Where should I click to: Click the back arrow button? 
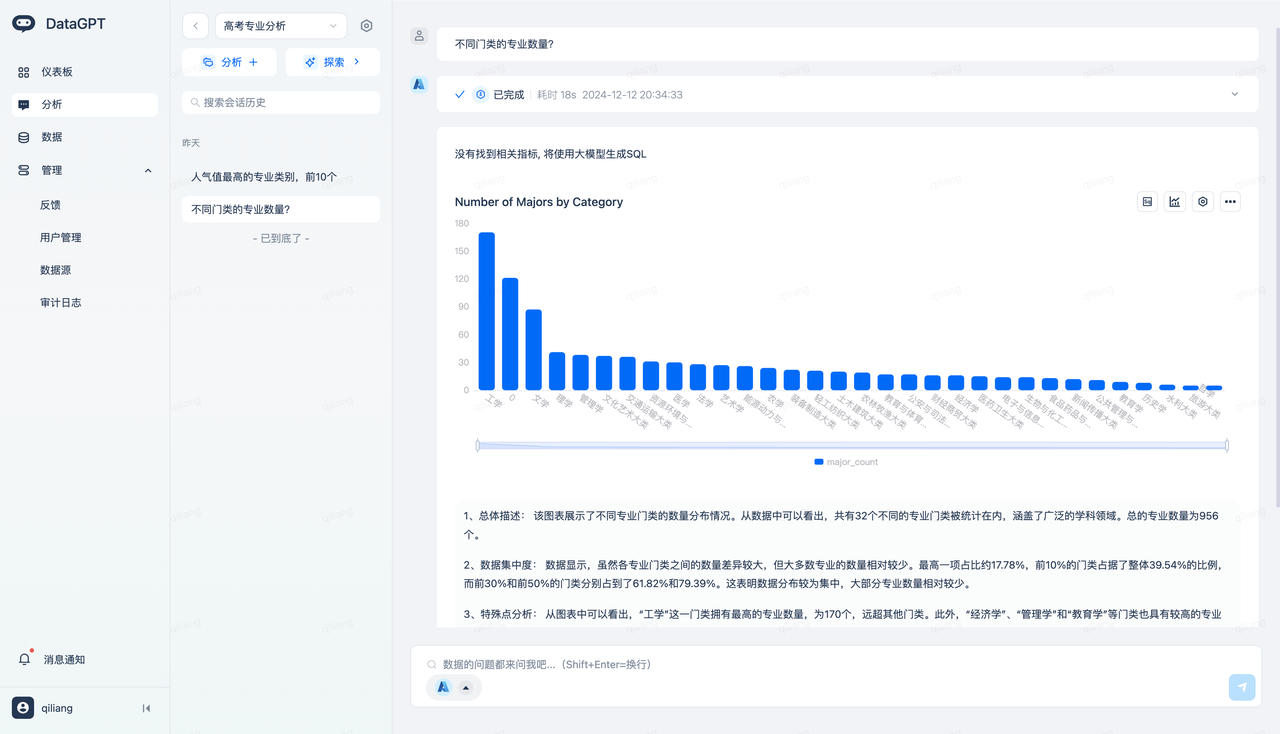195,26
